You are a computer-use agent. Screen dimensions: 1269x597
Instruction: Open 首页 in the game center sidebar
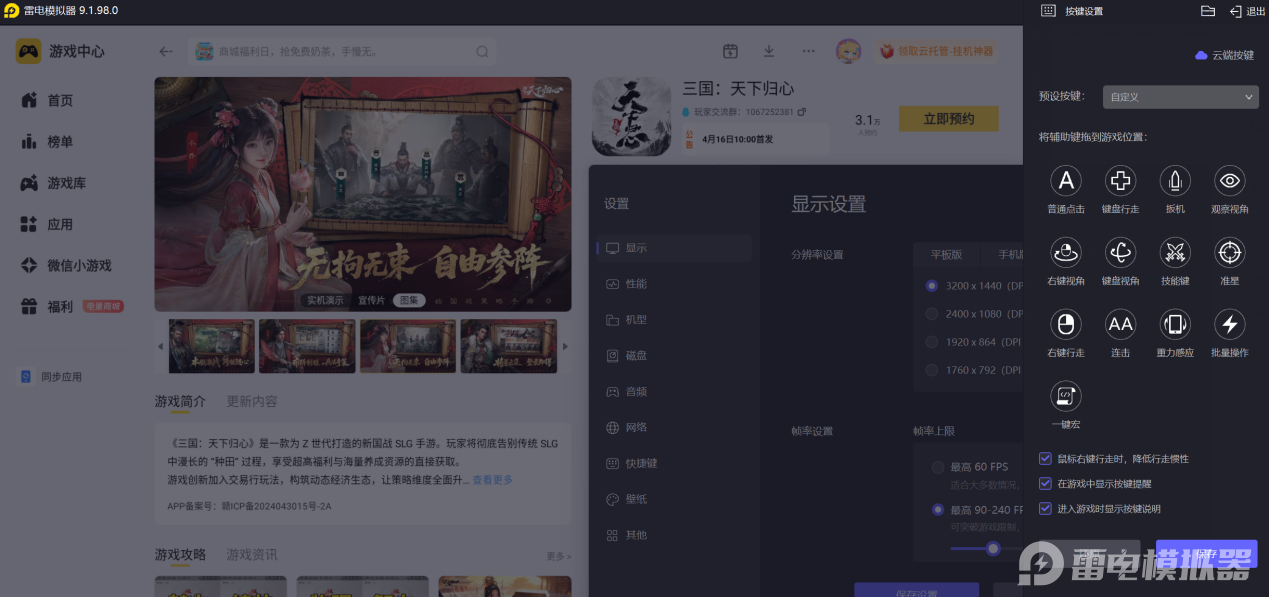[60, 100]
